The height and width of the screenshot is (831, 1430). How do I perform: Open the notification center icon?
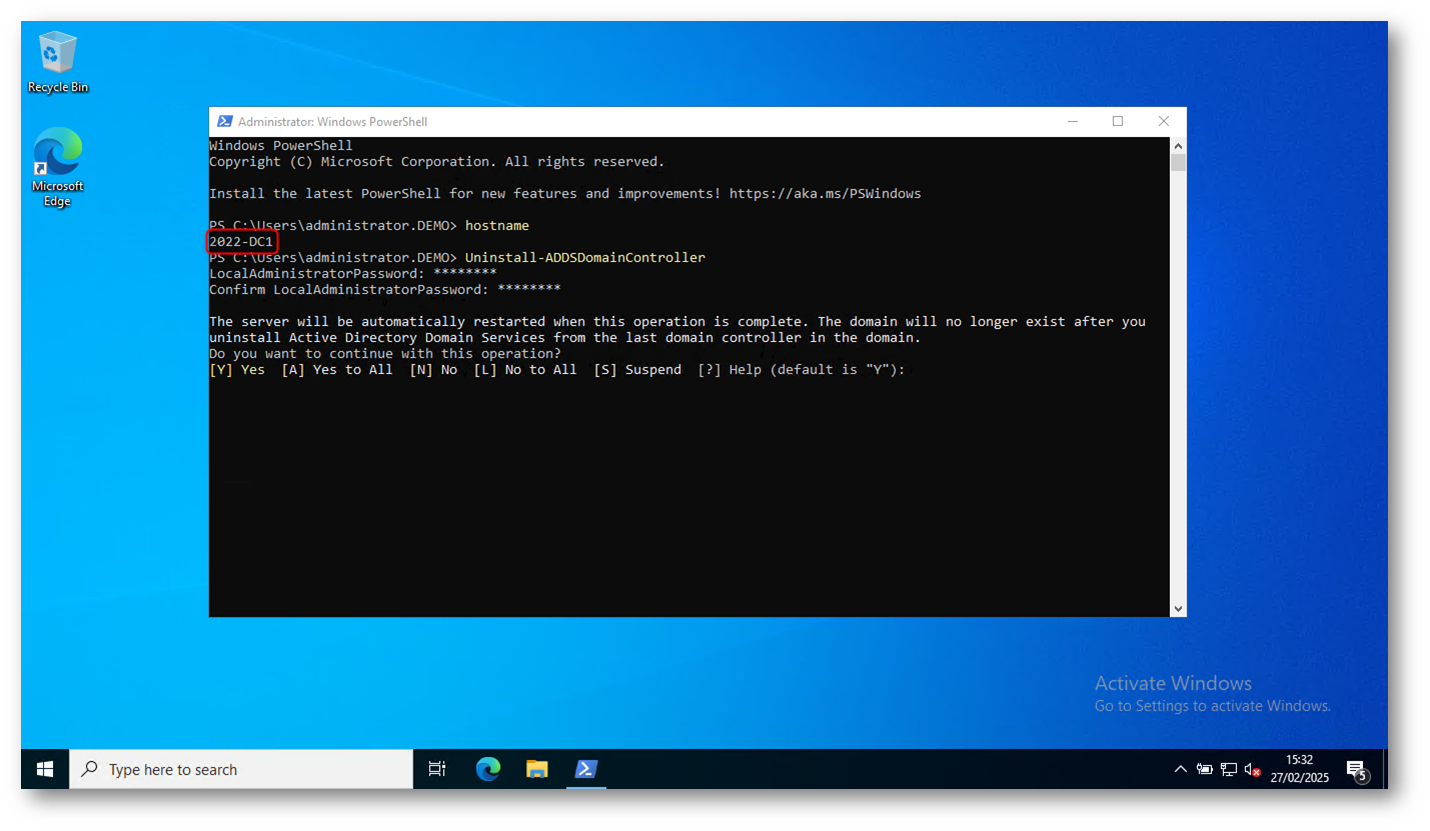pyautogui.click(x=1357, y=770)
